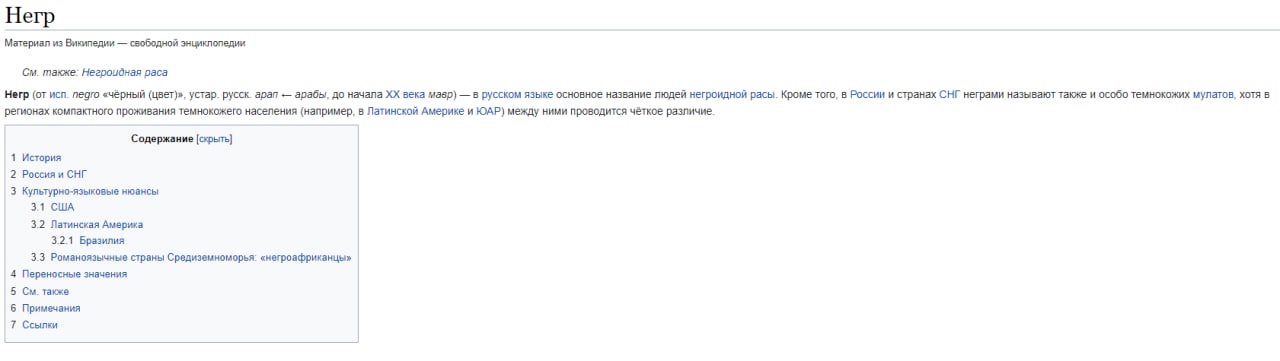This screenshot has height=361, width=1280.
Task: Open the Латинской Америке link
Action: pyautogui.click(x=414, y=111)
